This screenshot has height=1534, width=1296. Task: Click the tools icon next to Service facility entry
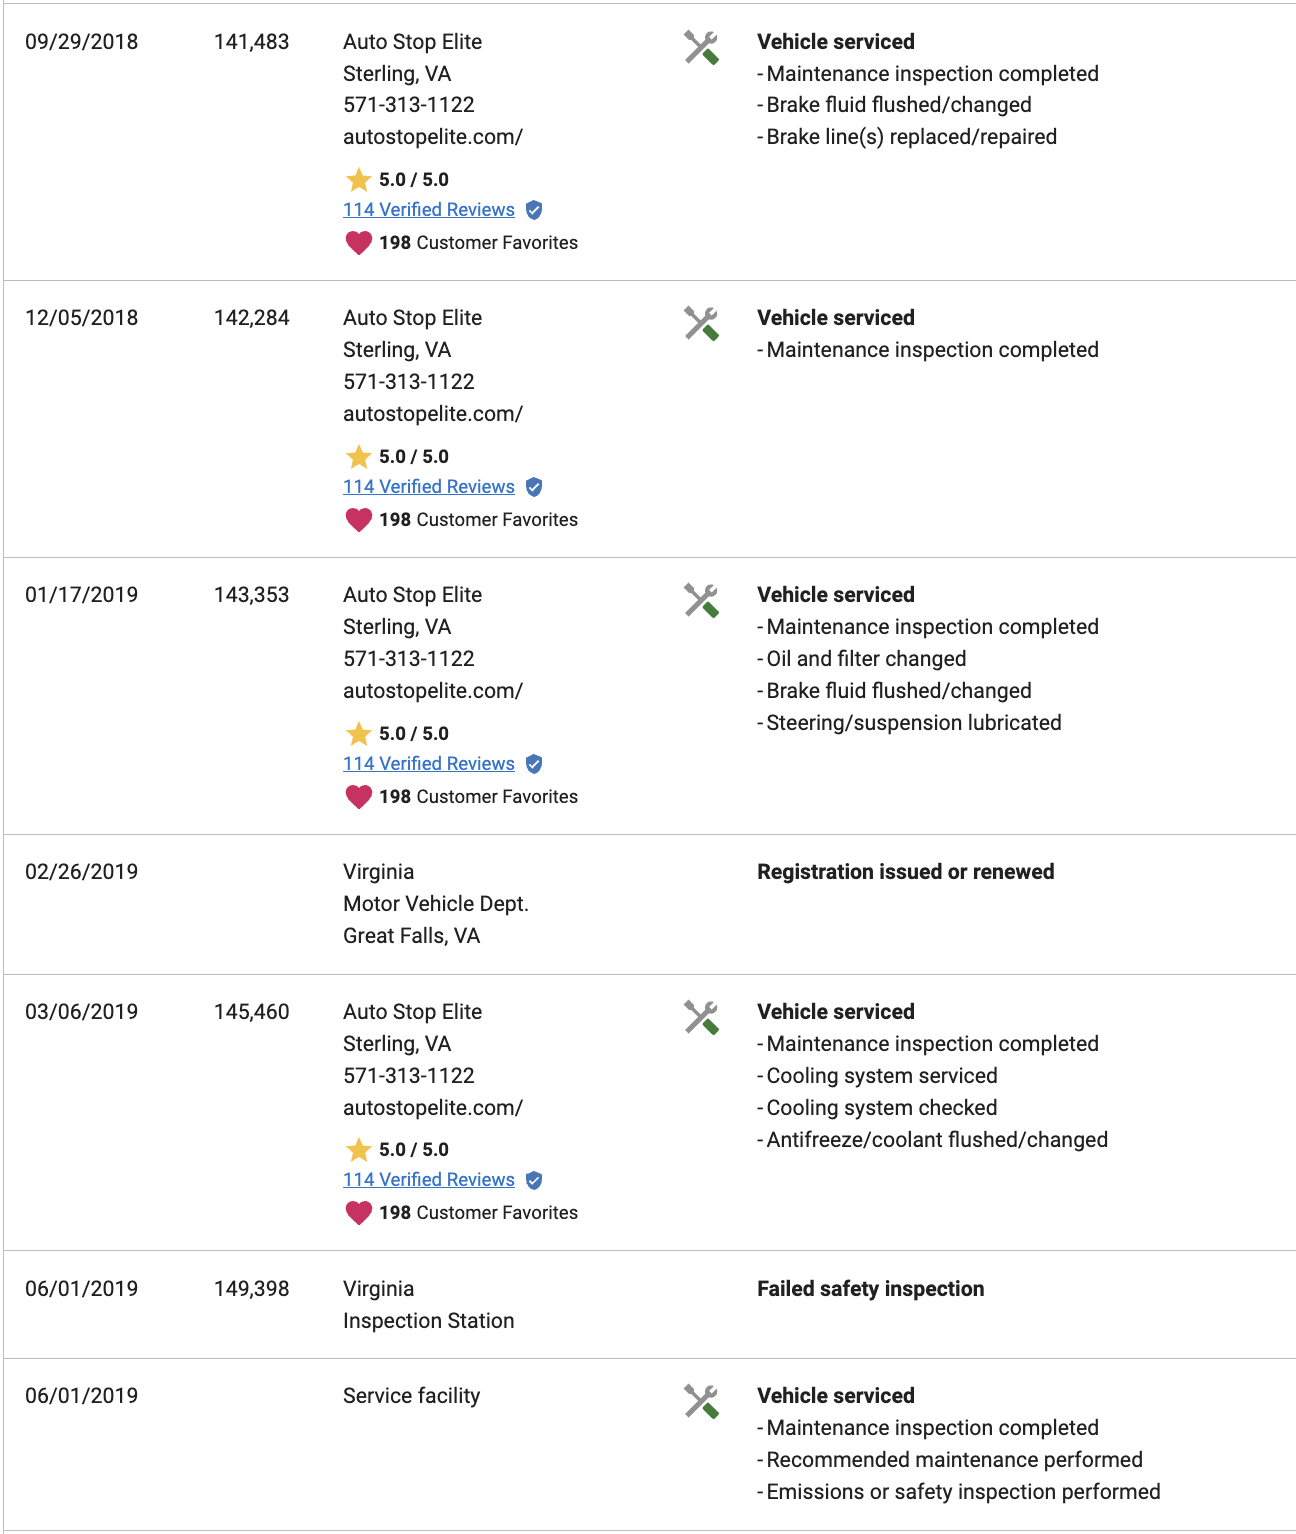(x=701, y=1401)
